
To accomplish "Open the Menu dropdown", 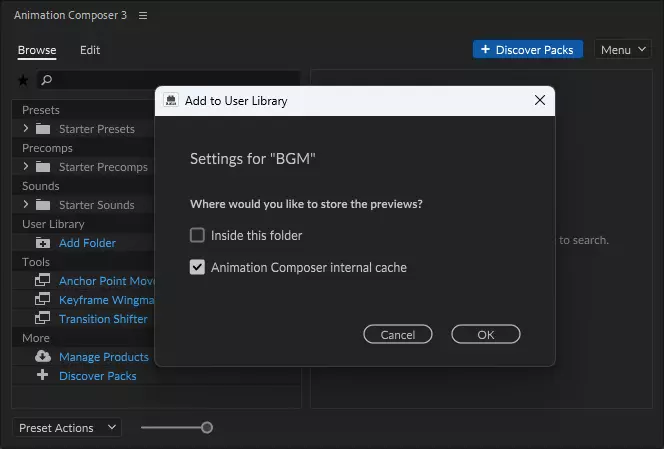I will tap(622, 50).
